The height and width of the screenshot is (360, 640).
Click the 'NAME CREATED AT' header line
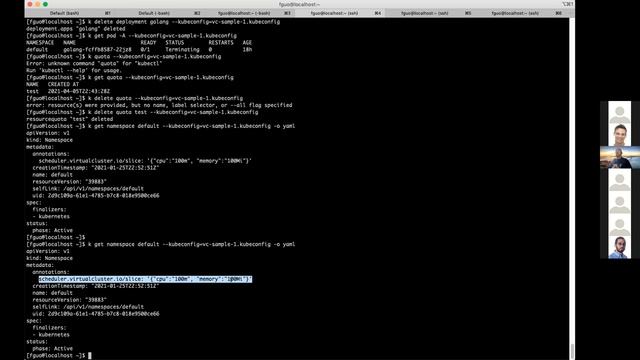point(53,84)
